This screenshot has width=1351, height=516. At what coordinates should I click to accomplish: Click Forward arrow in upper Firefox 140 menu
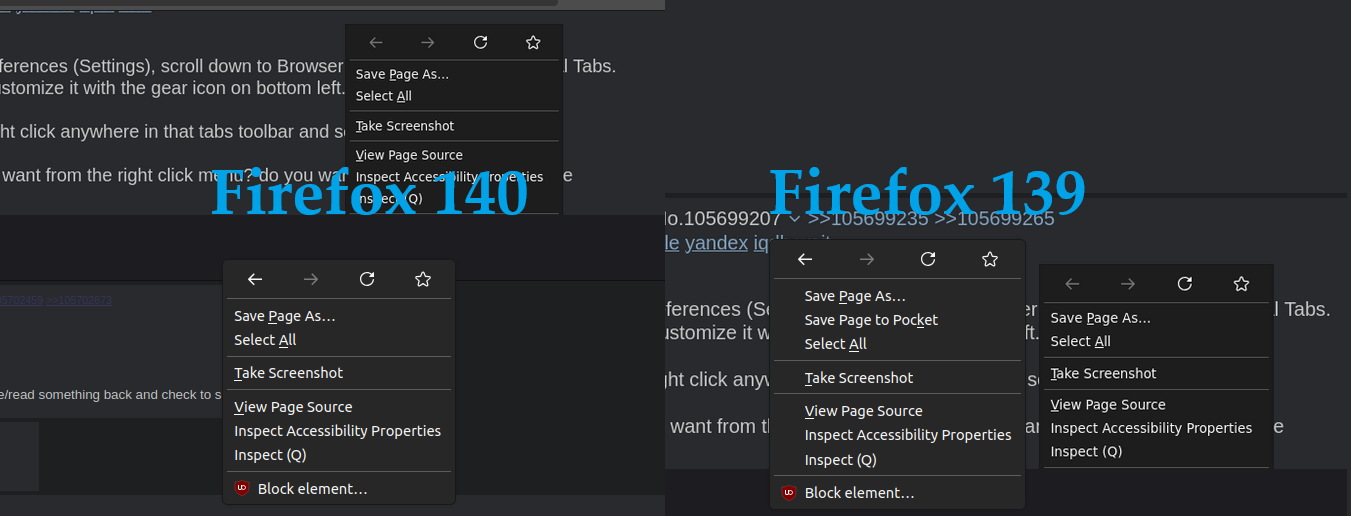(428, 42)
